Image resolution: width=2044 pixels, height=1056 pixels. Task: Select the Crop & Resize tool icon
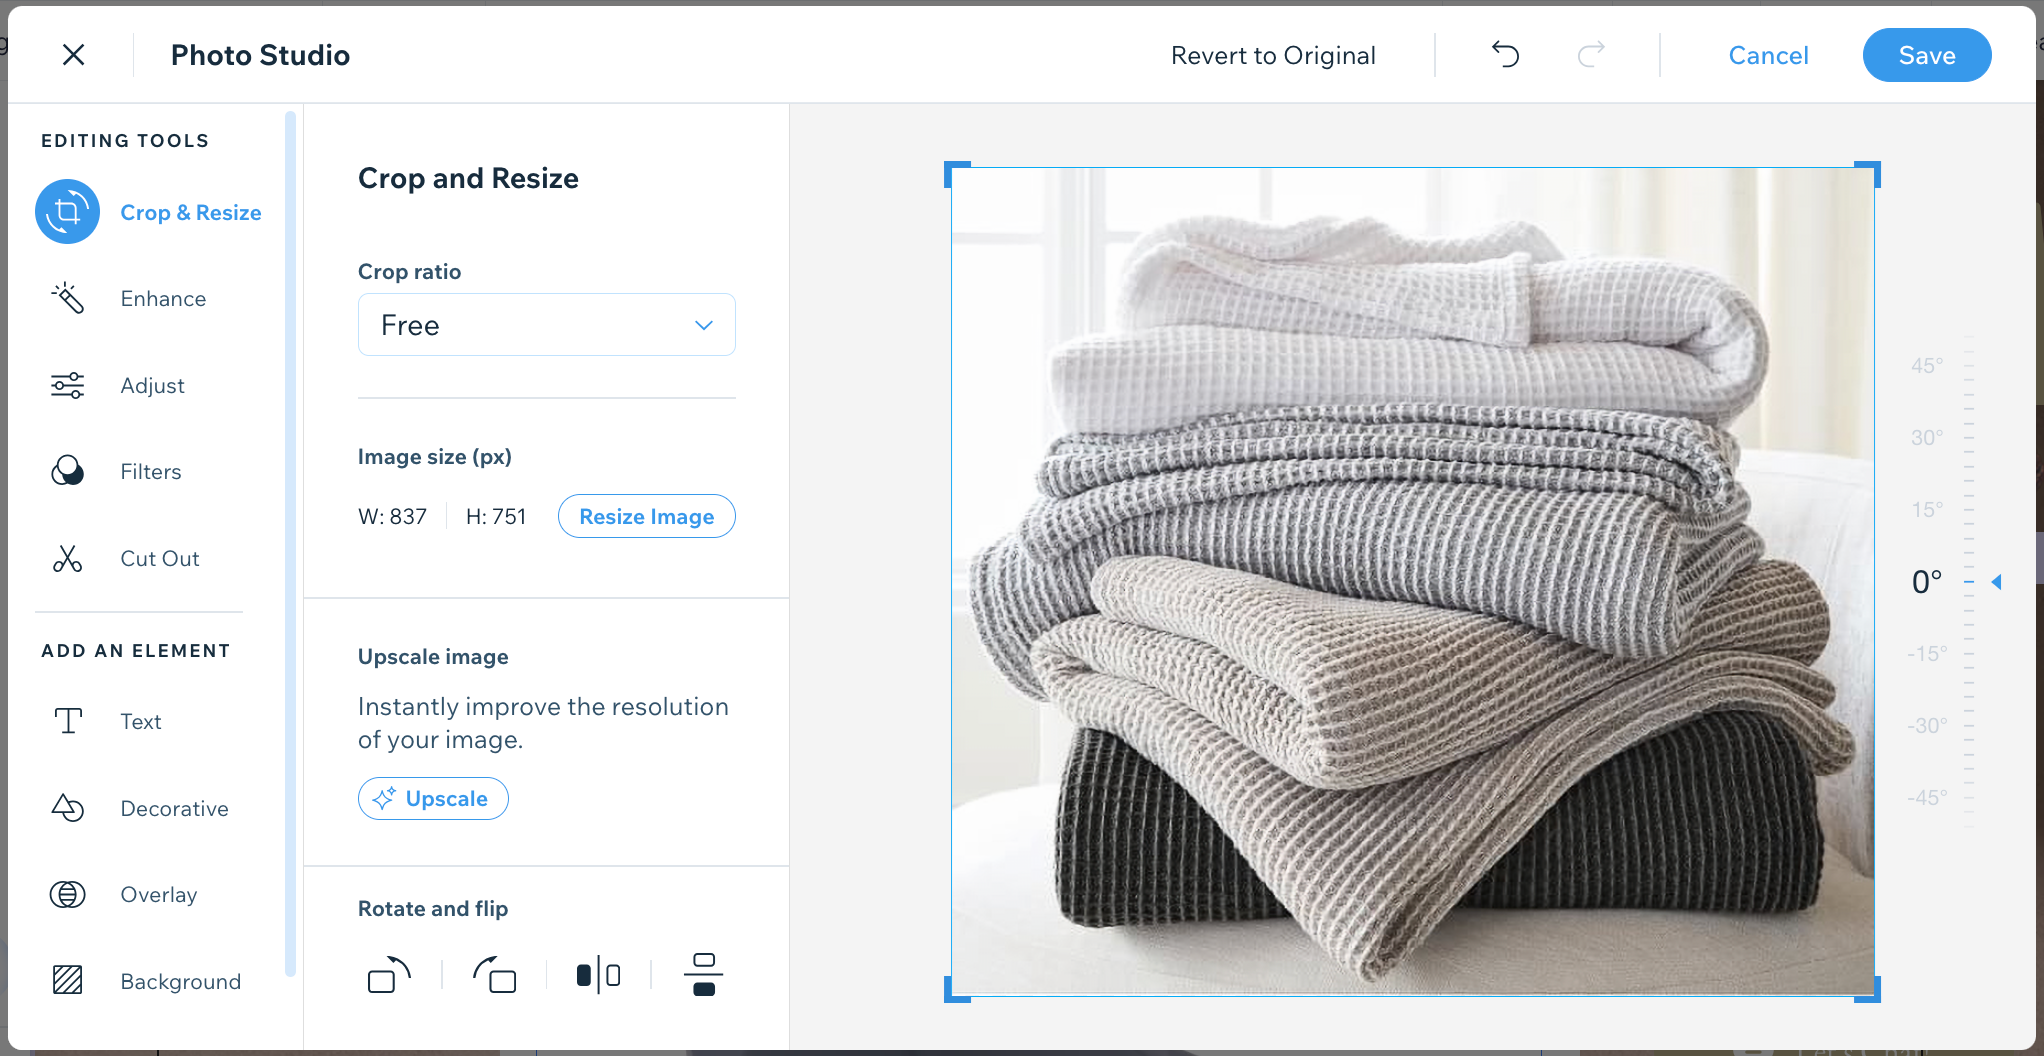tap(67, 212)
